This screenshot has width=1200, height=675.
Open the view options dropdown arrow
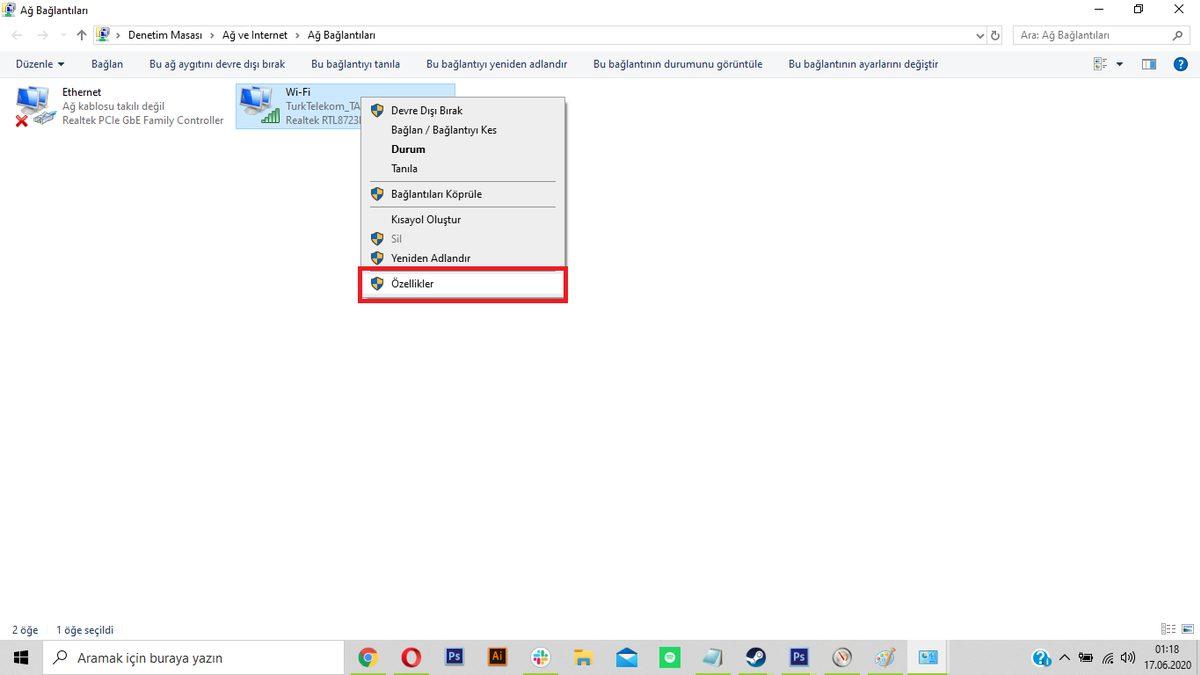[1119, 64]
